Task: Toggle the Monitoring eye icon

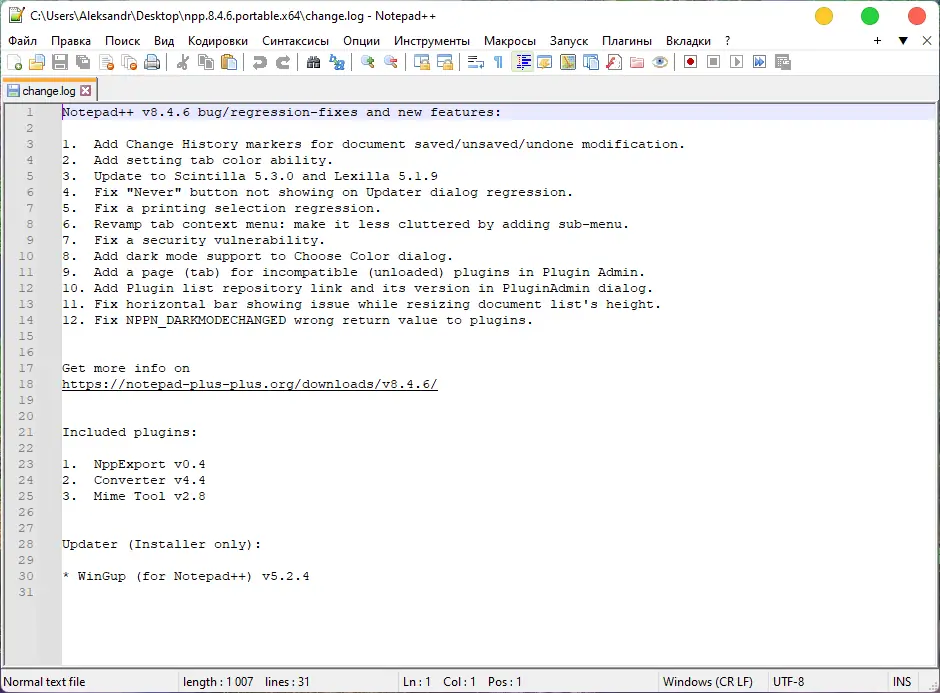Action: click(x=660, y=62)
